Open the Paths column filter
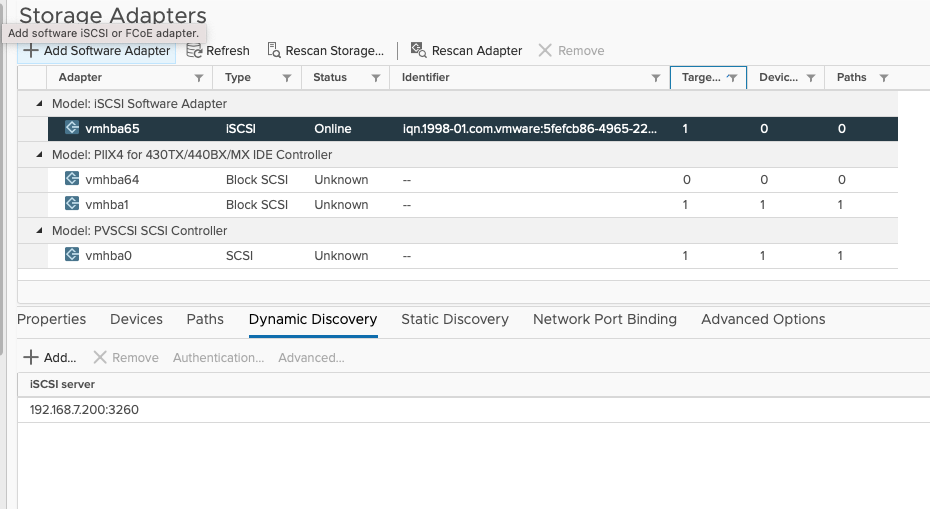Viewport: 930px width, 509px height. tap(884, 78)
